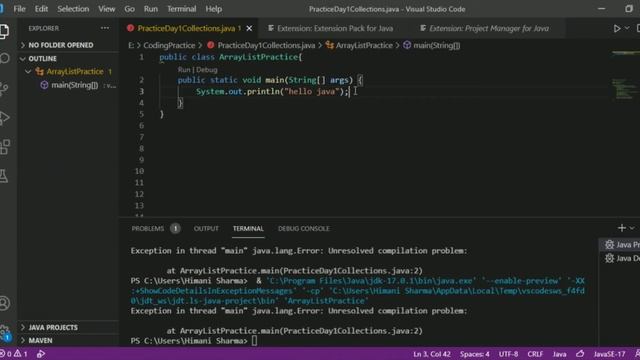
Task: Open the Manage gear with update badge
Action: [x=5, y=332]
